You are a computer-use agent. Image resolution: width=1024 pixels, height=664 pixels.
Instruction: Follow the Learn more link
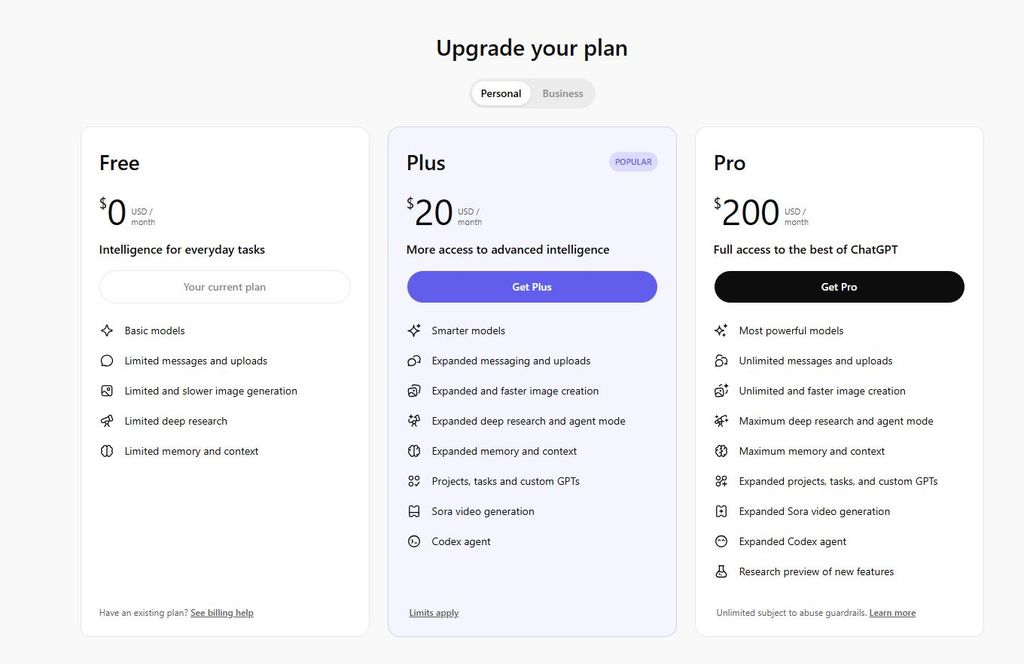coord(892,613)
